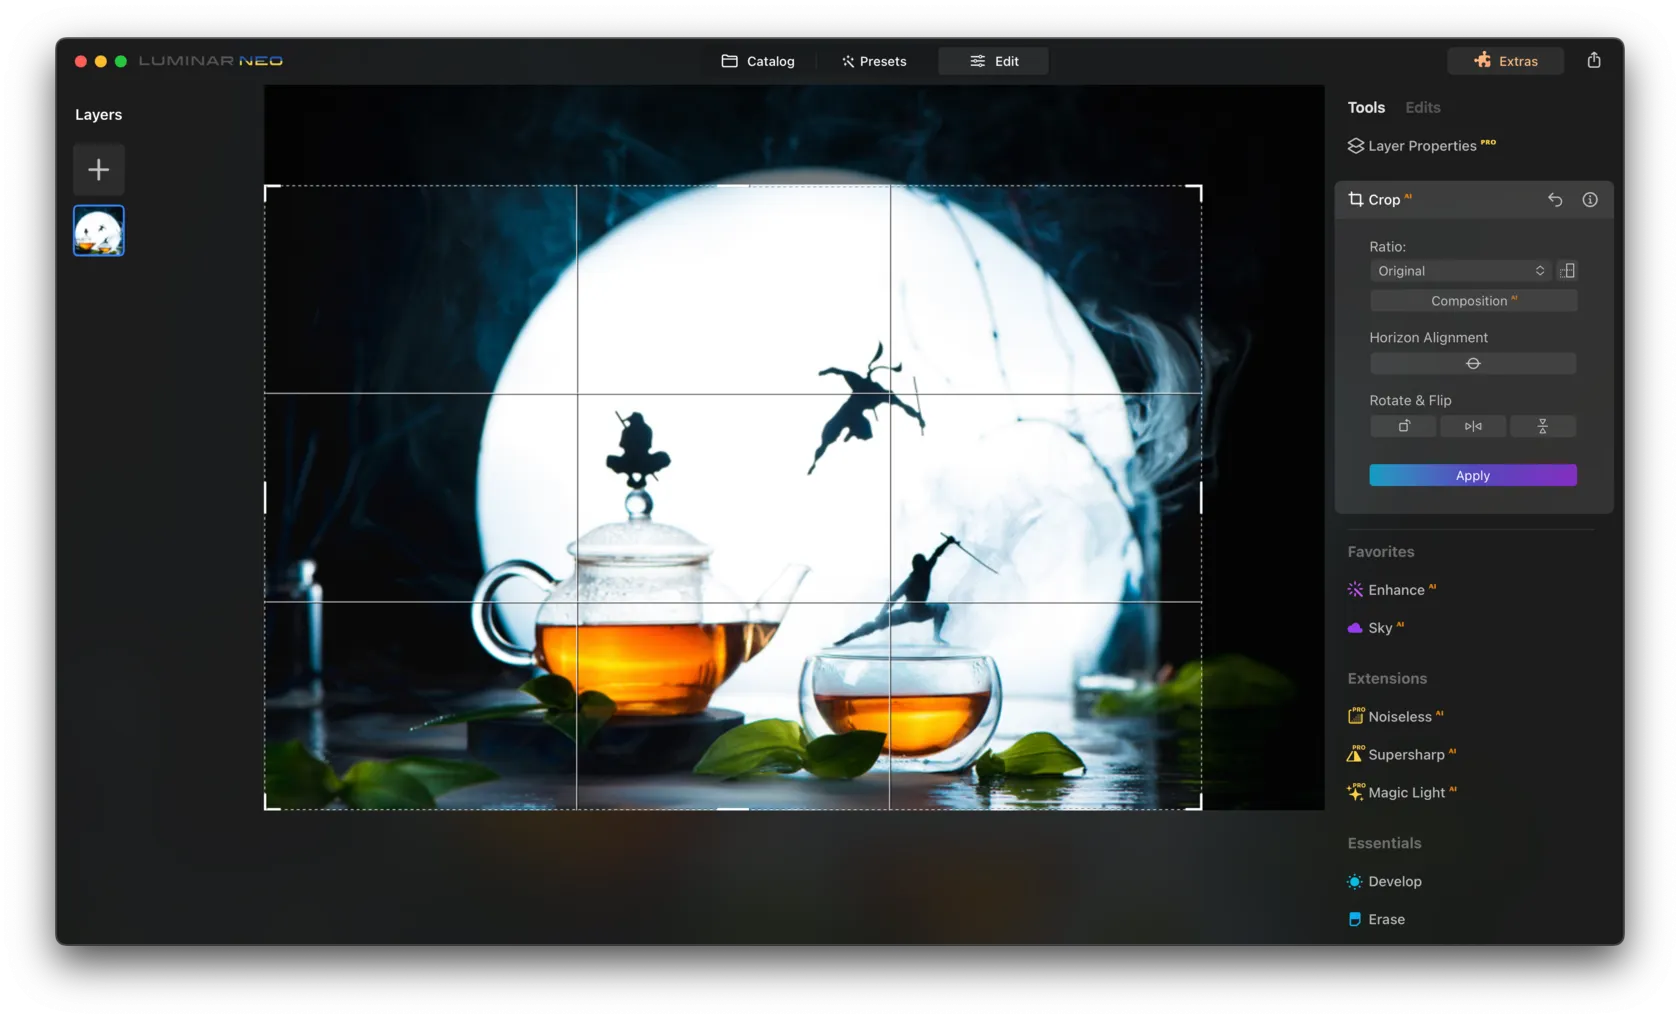Click the rotate image icon
1680x1019 pixels.
pyautogui.click(x=1403, y=426)
